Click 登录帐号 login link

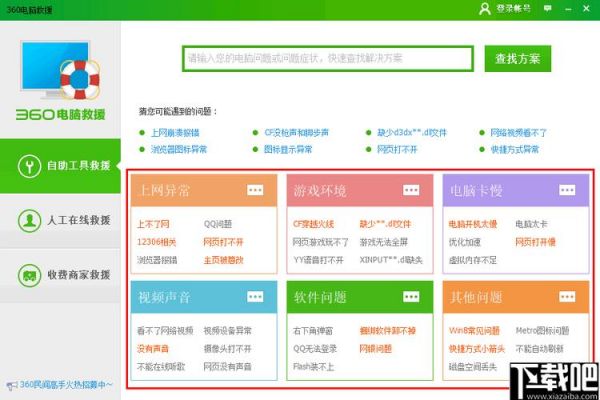click(x=514, y=8)
